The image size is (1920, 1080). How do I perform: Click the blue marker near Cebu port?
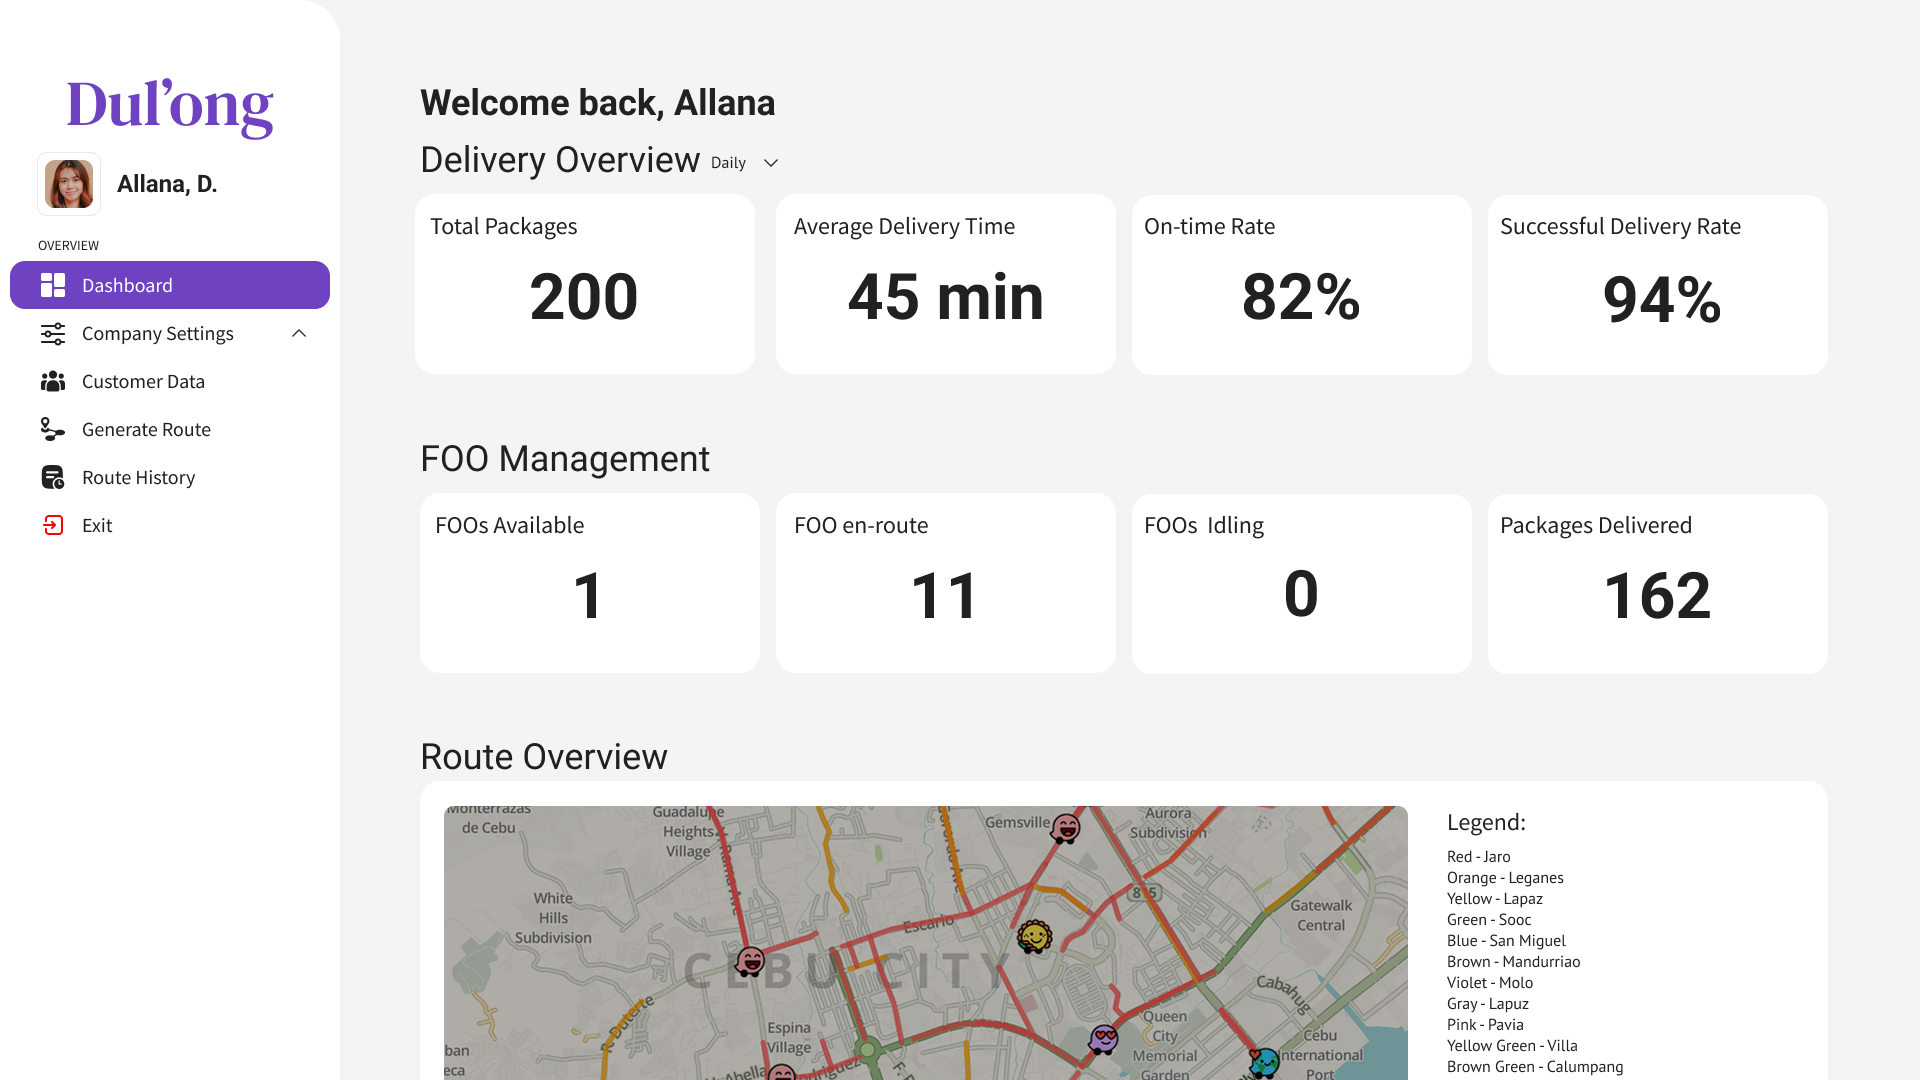1264,1062
